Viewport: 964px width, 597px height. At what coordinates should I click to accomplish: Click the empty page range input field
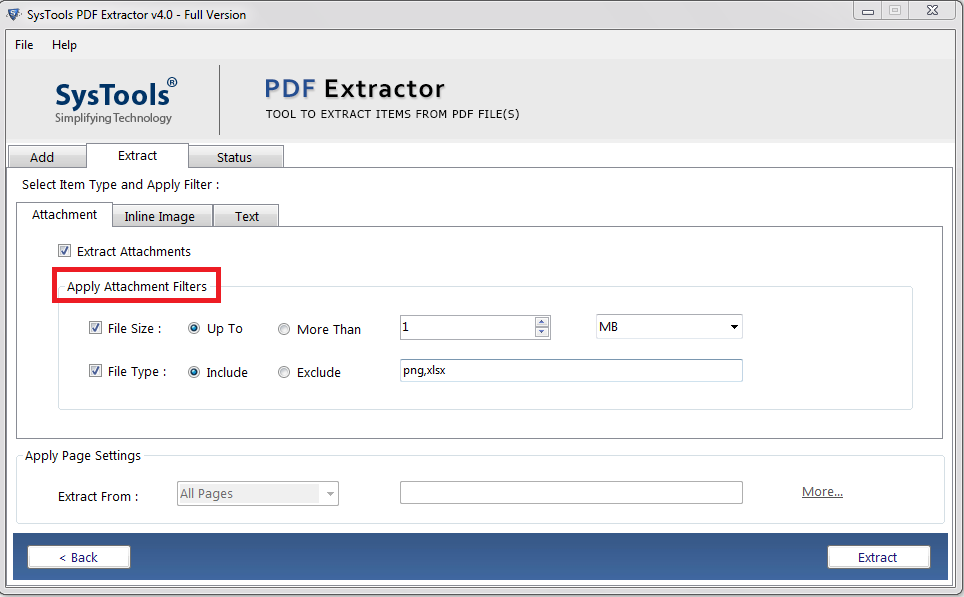571,492
